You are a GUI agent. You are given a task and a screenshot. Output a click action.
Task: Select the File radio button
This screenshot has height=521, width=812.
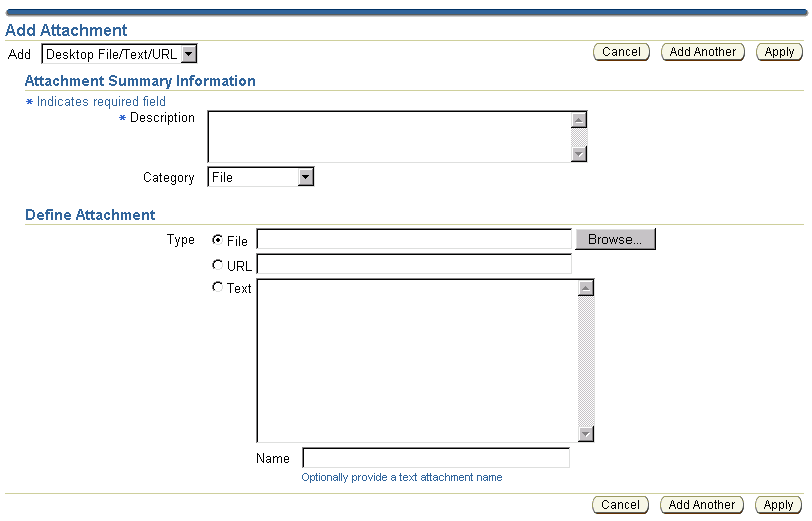(x=218, y=240)
